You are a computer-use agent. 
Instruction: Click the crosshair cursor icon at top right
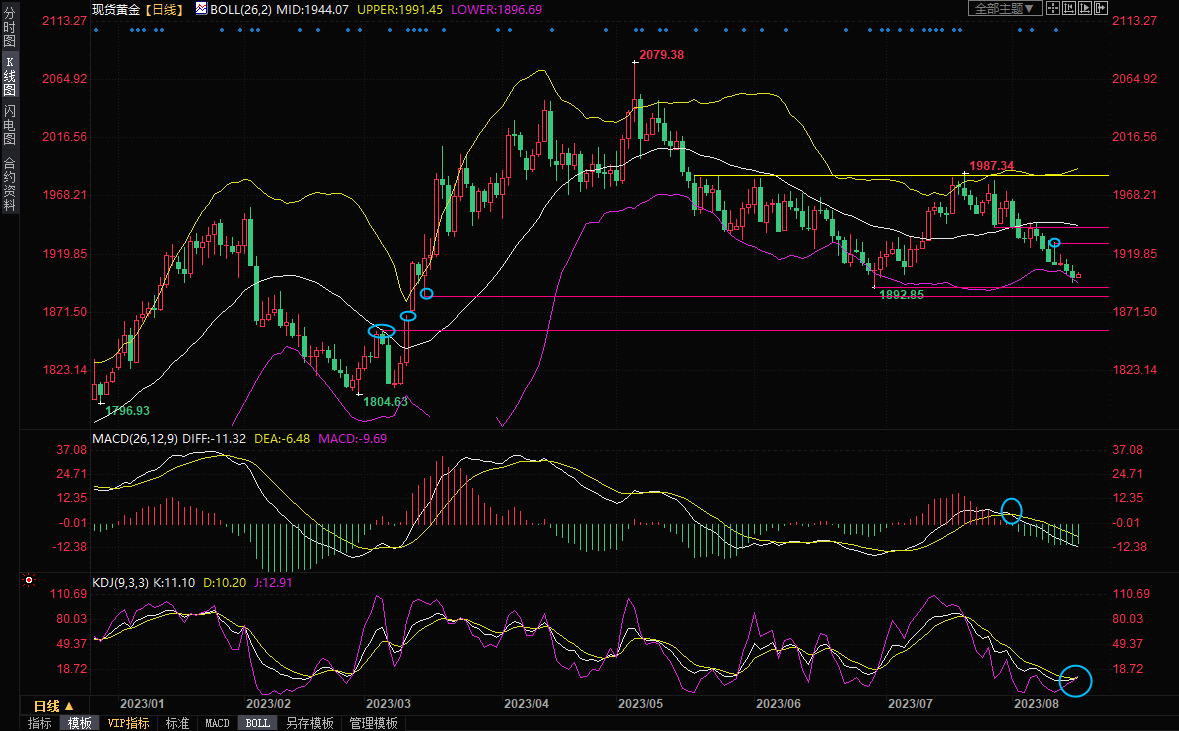[x=1053, y=8]
